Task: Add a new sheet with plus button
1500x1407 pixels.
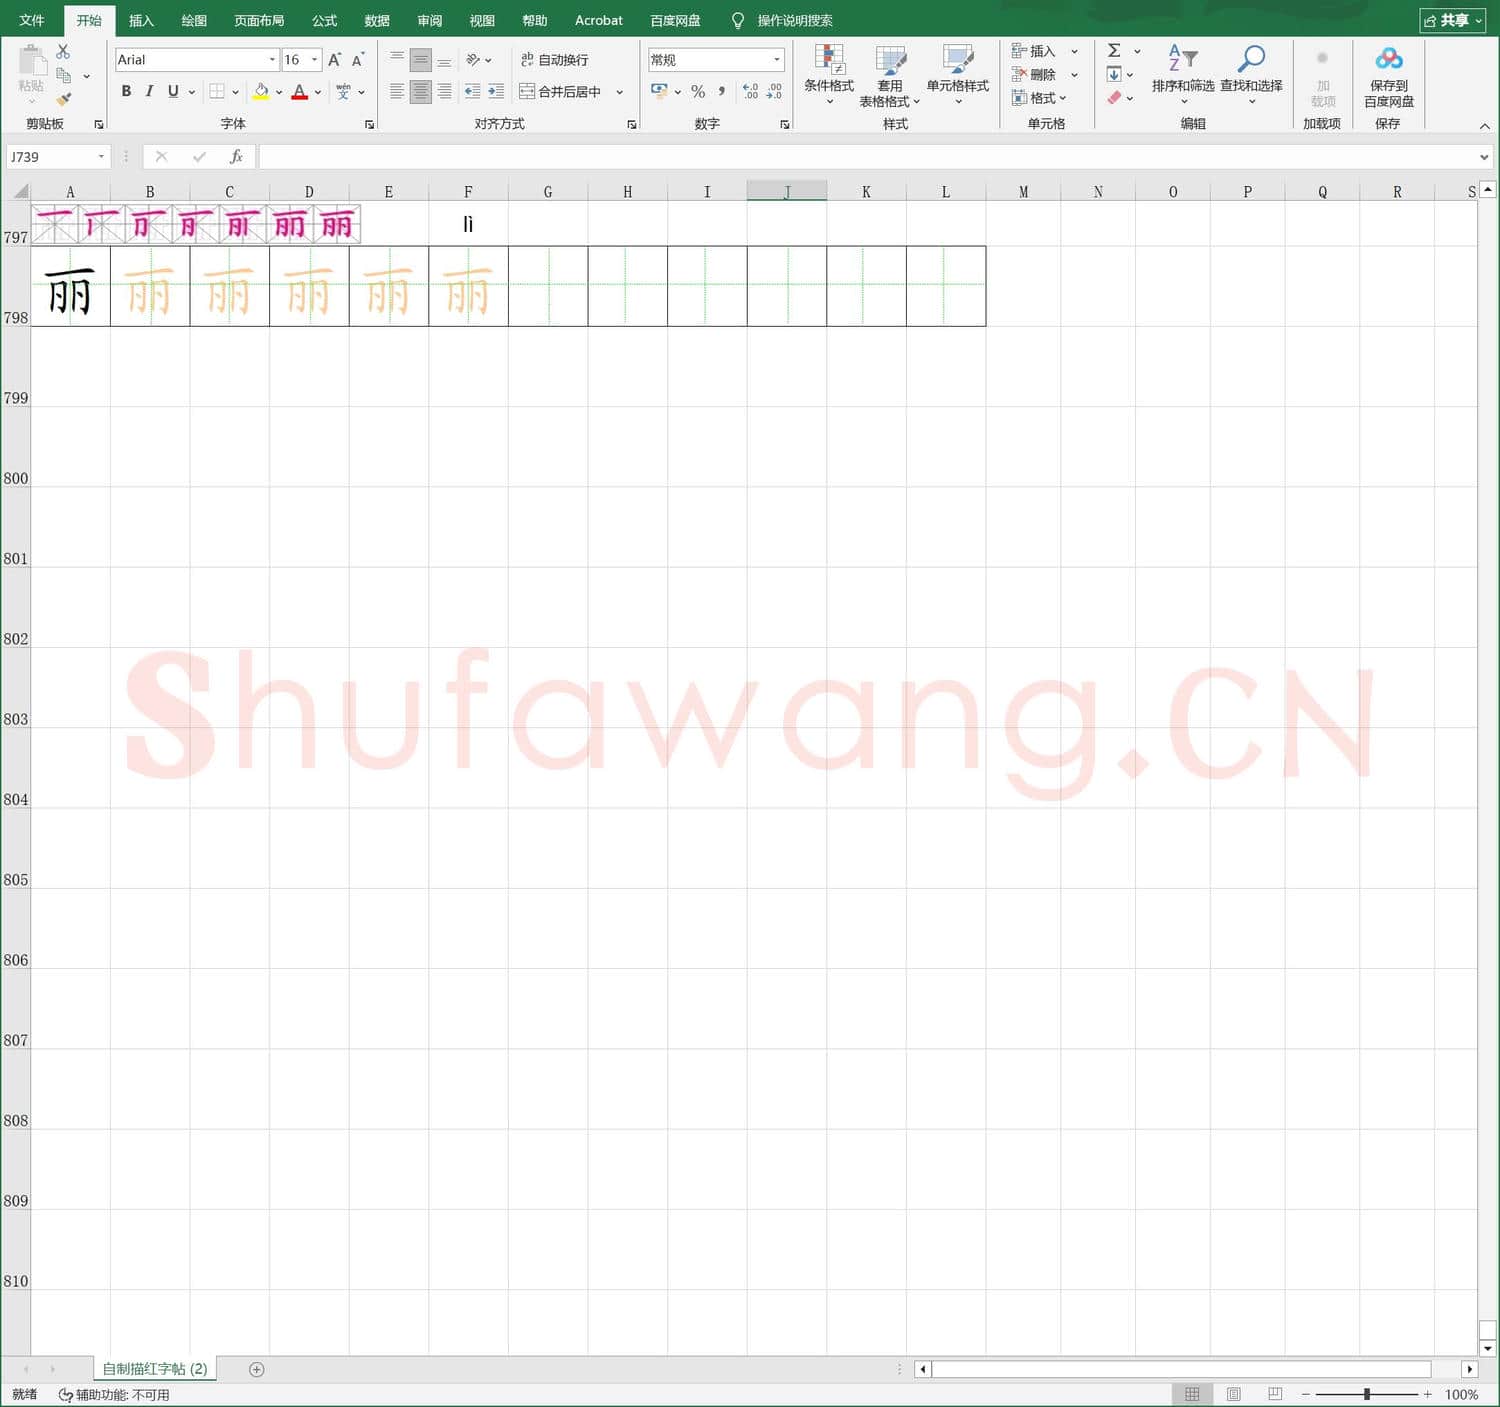Action: point(256,1369)
